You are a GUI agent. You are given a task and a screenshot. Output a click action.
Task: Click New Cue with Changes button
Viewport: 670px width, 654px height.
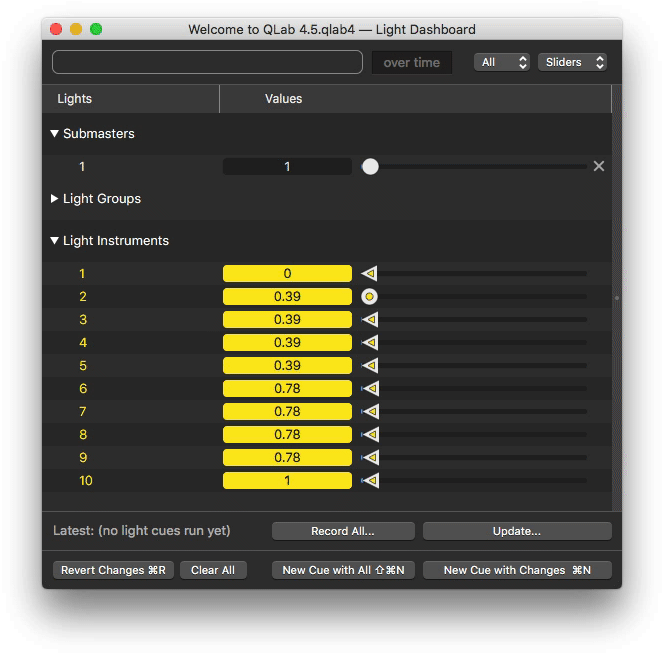517,570
